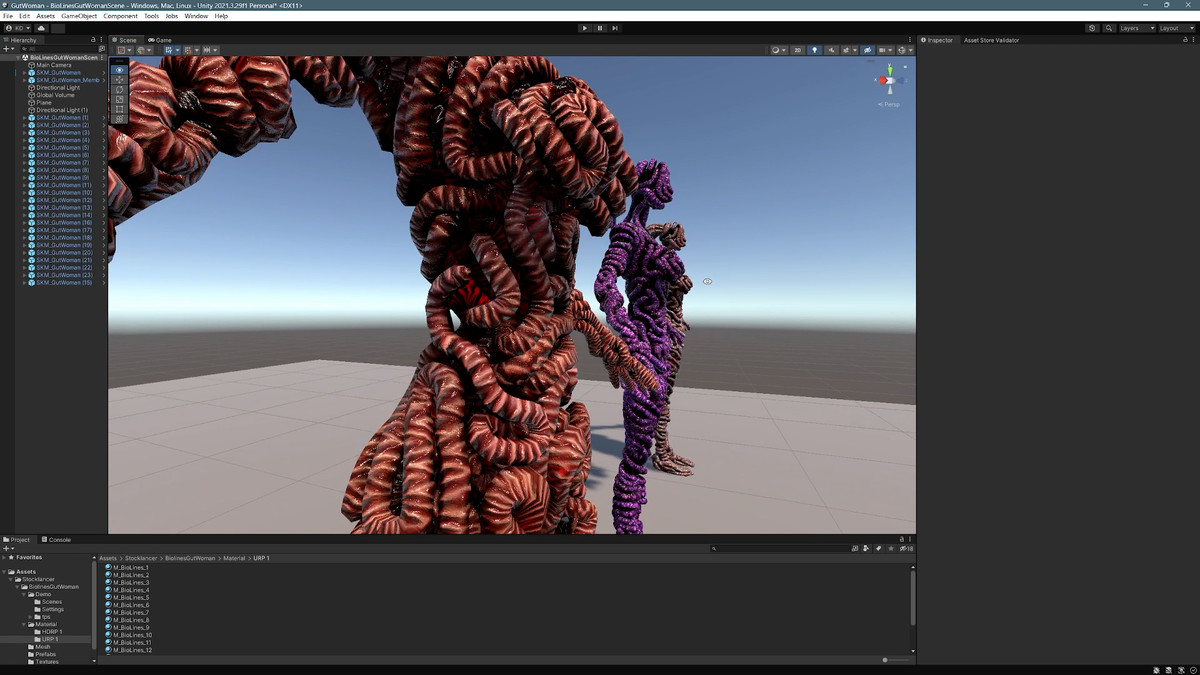This screenshot has width=1200, height=675.
Task: Toggle scene lighting with lightbulb button
Action: point(814,50)
